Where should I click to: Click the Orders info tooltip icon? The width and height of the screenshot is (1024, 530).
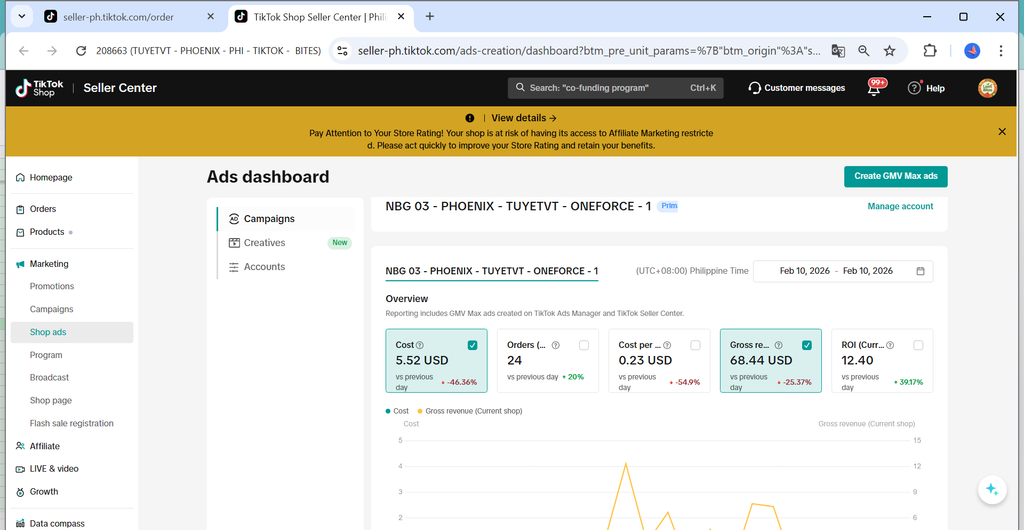point(556,345)
